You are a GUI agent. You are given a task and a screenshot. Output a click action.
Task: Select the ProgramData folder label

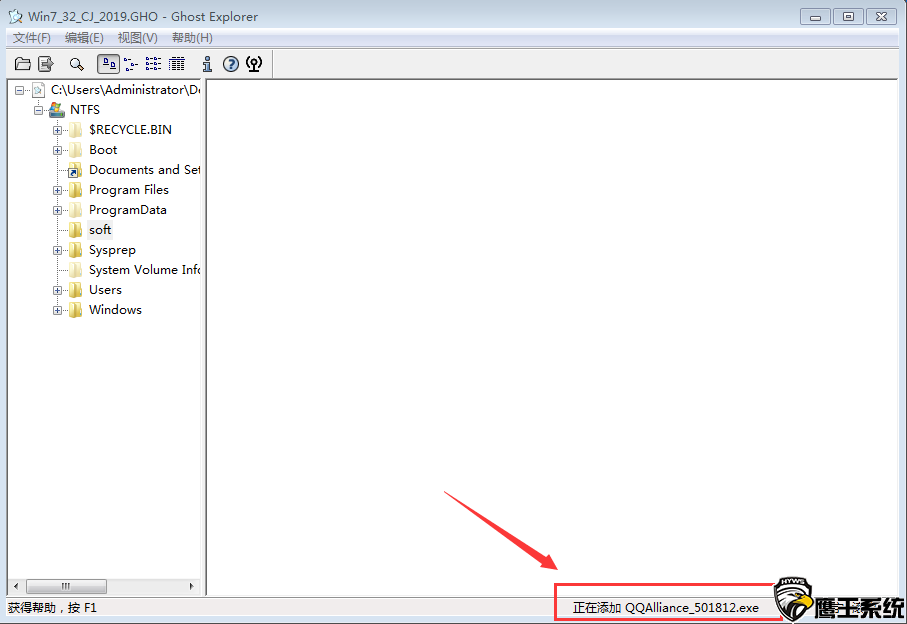pyautogui.click(x=128, y=210)
